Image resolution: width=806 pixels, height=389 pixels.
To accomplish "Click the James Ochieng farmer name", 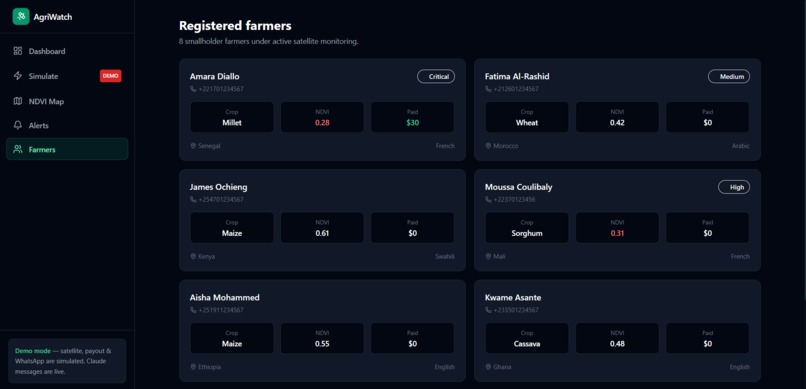I will (218, 187).
